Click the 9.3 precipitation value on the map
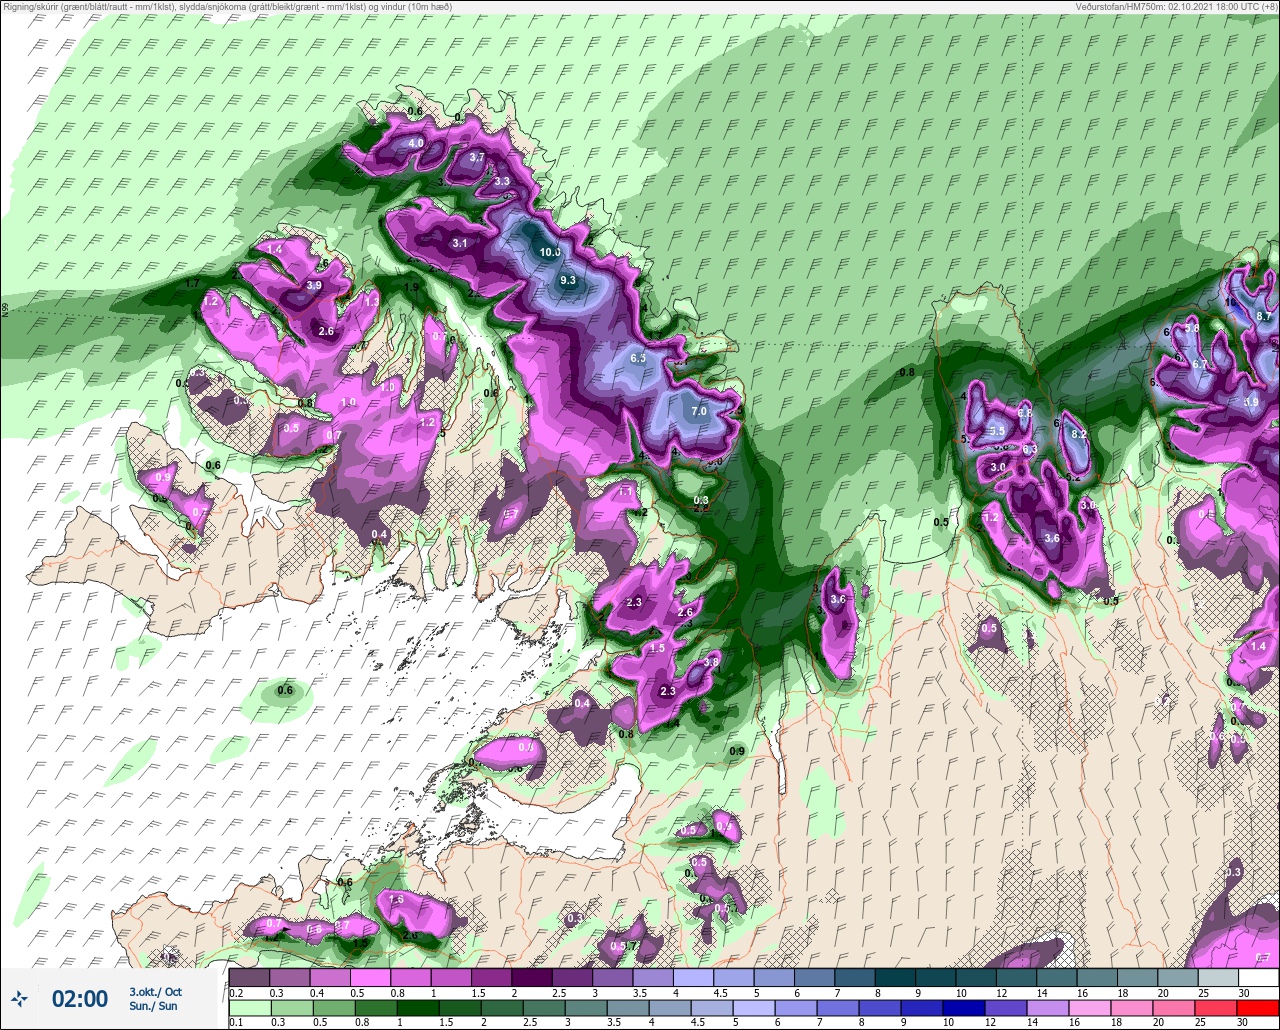This screenshot has width=1280, height=1030. (568, 280)
